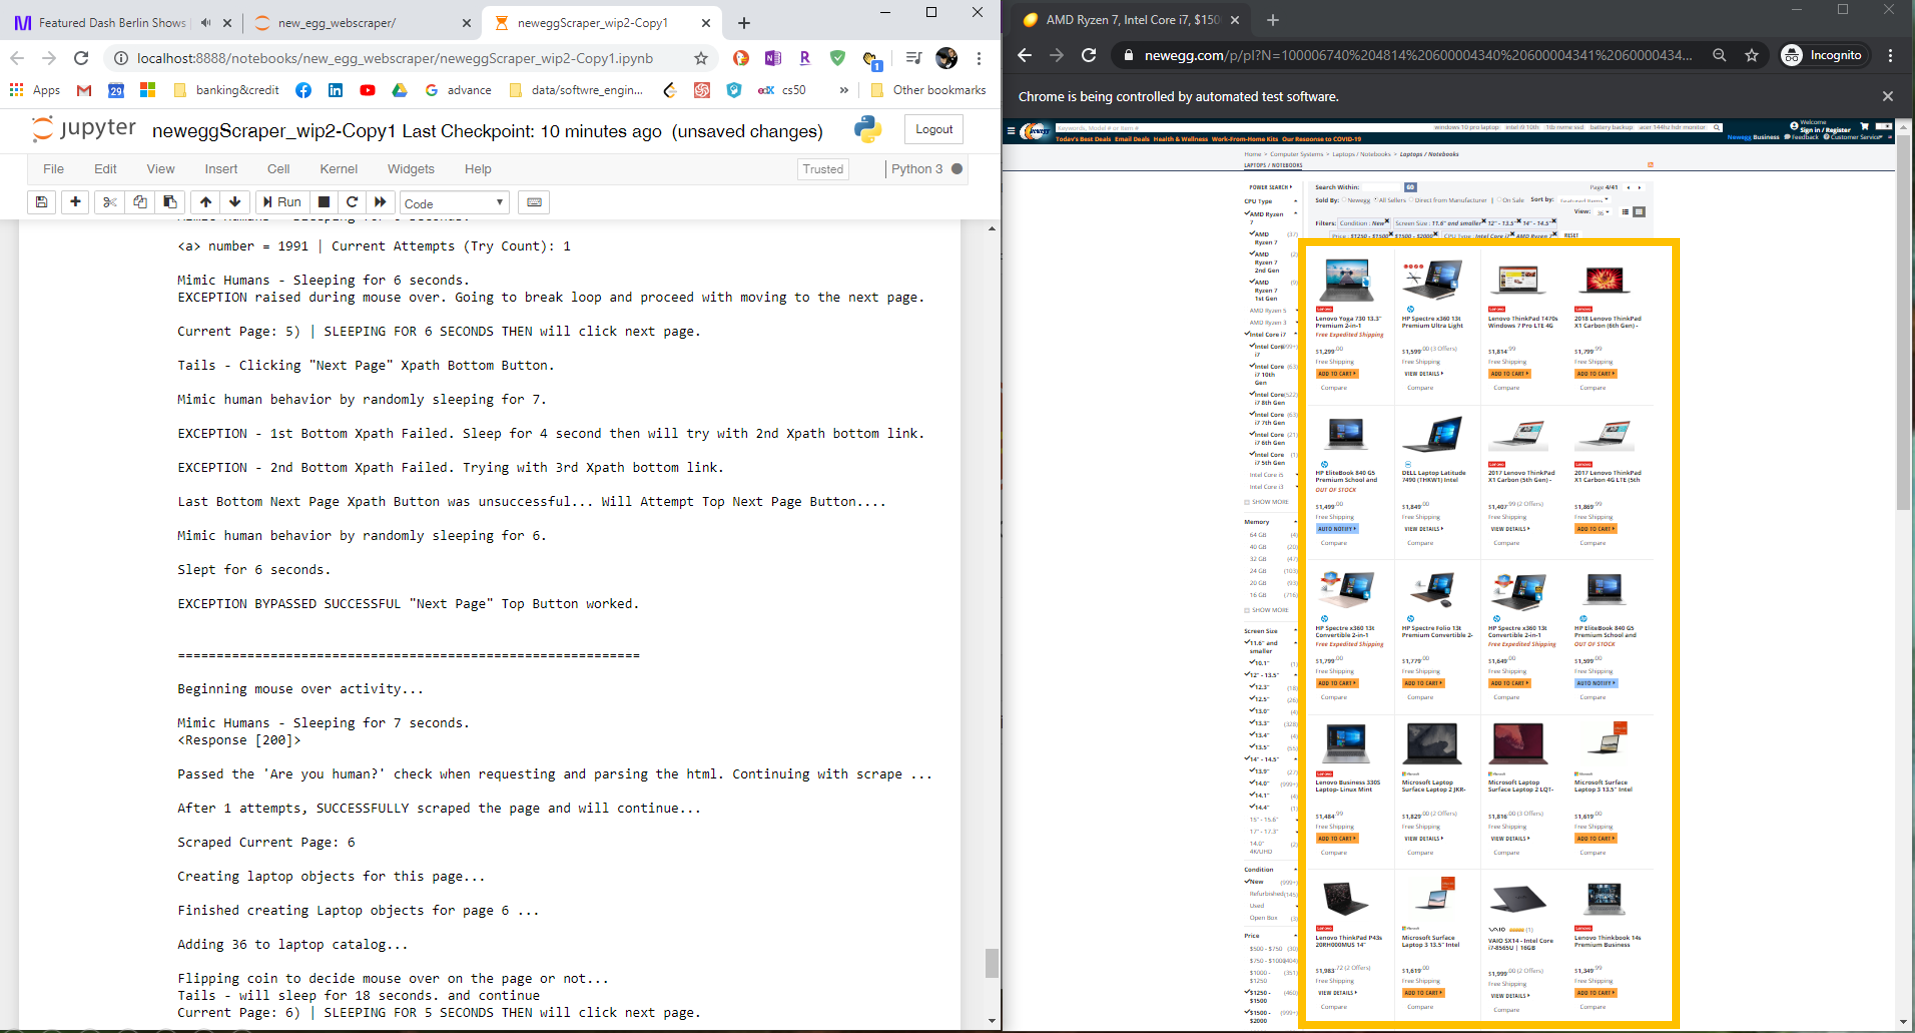Click the Trusted notebook indicator
This screenshot has width=1915, height=1033.
tap(823, 169)
